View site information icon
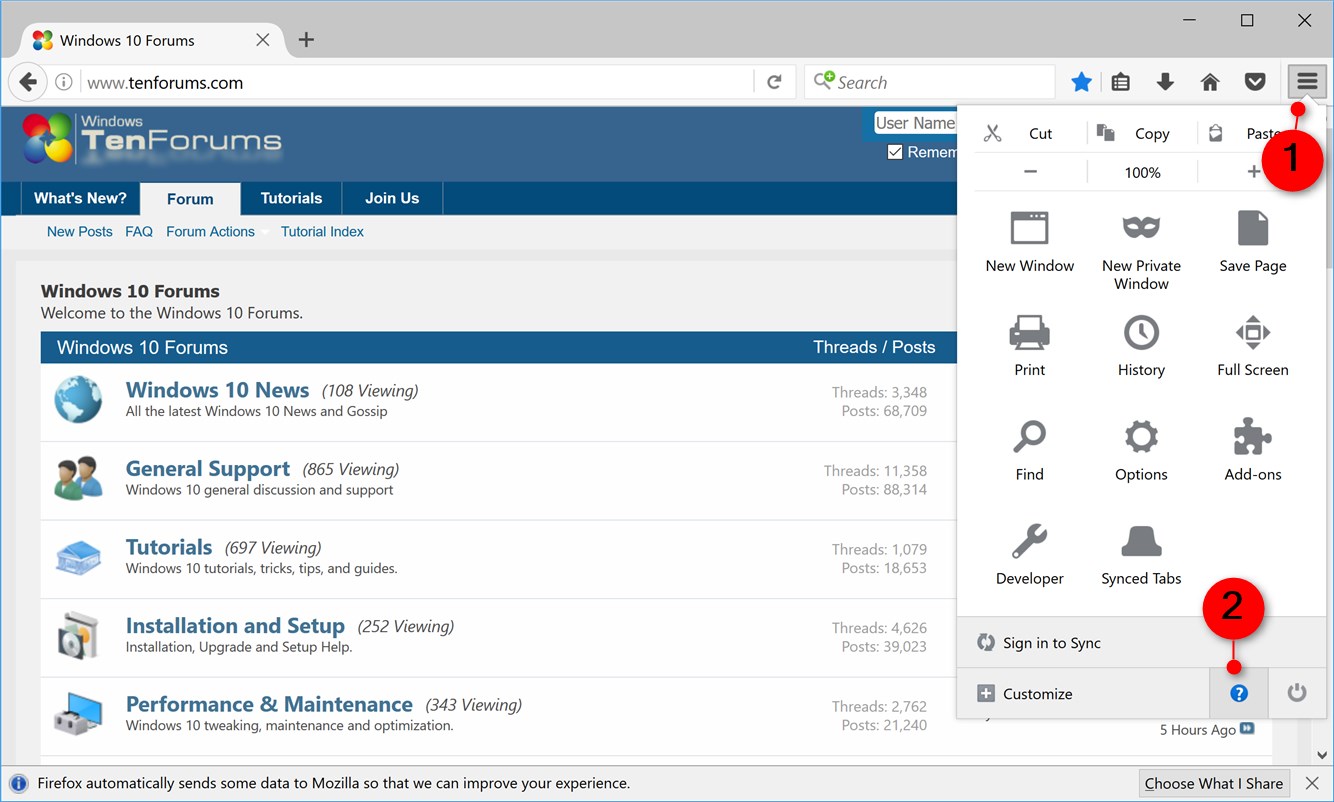 coord(62,82)
